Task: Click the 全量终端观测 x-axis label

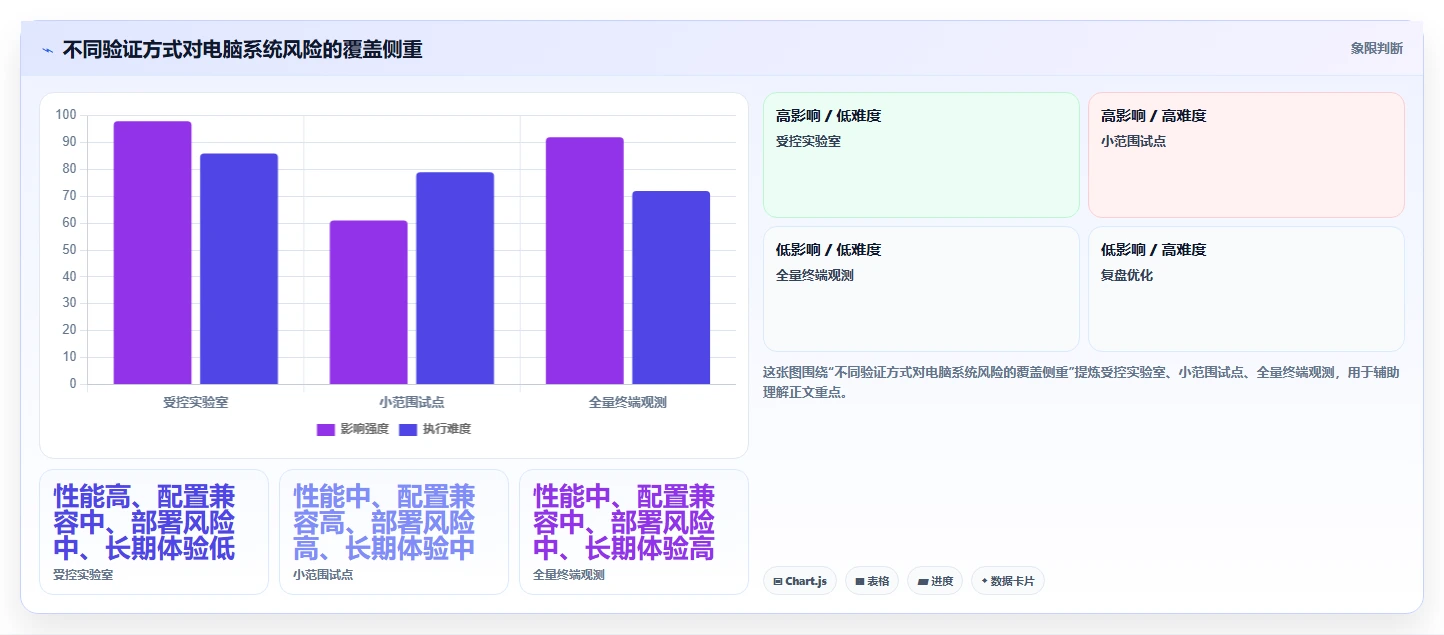Action: tap(628, 402)
